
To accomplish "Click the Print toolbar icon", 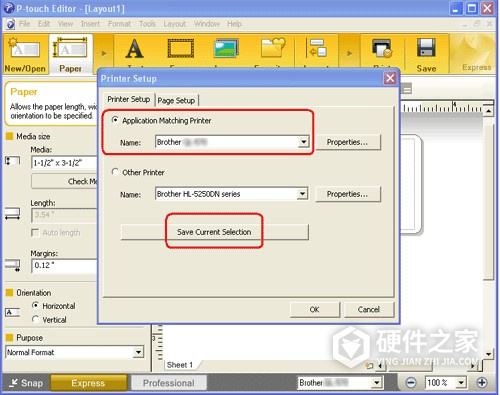I will click(382, 49).
